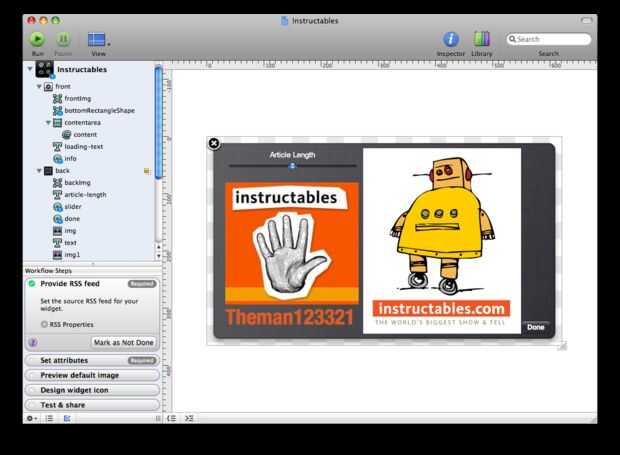Click the Workflow Steps header
This screenshot has height=455, width=620.
click(48, 271)
